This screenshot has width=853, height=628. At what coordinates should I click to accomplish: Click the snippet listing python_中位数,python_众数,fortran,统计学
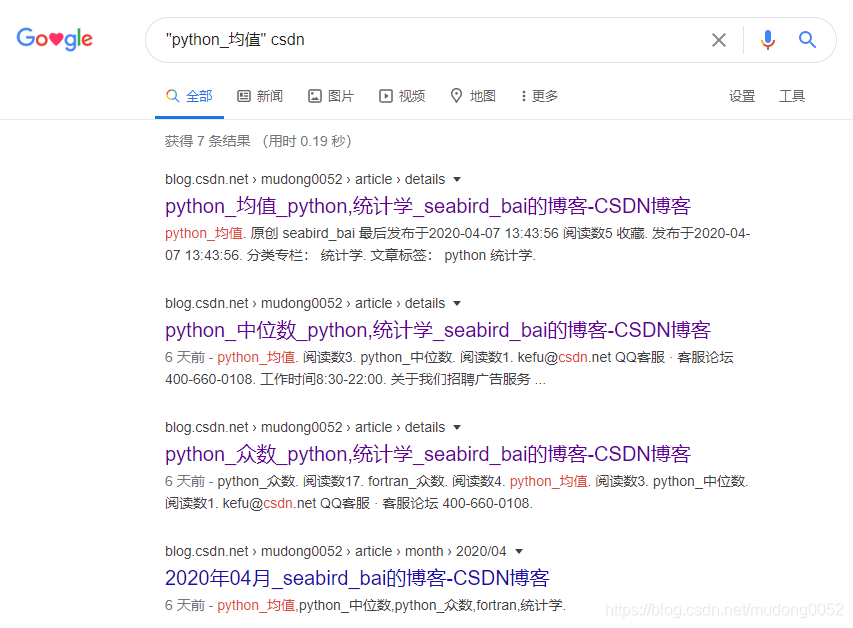coord(365,605)
